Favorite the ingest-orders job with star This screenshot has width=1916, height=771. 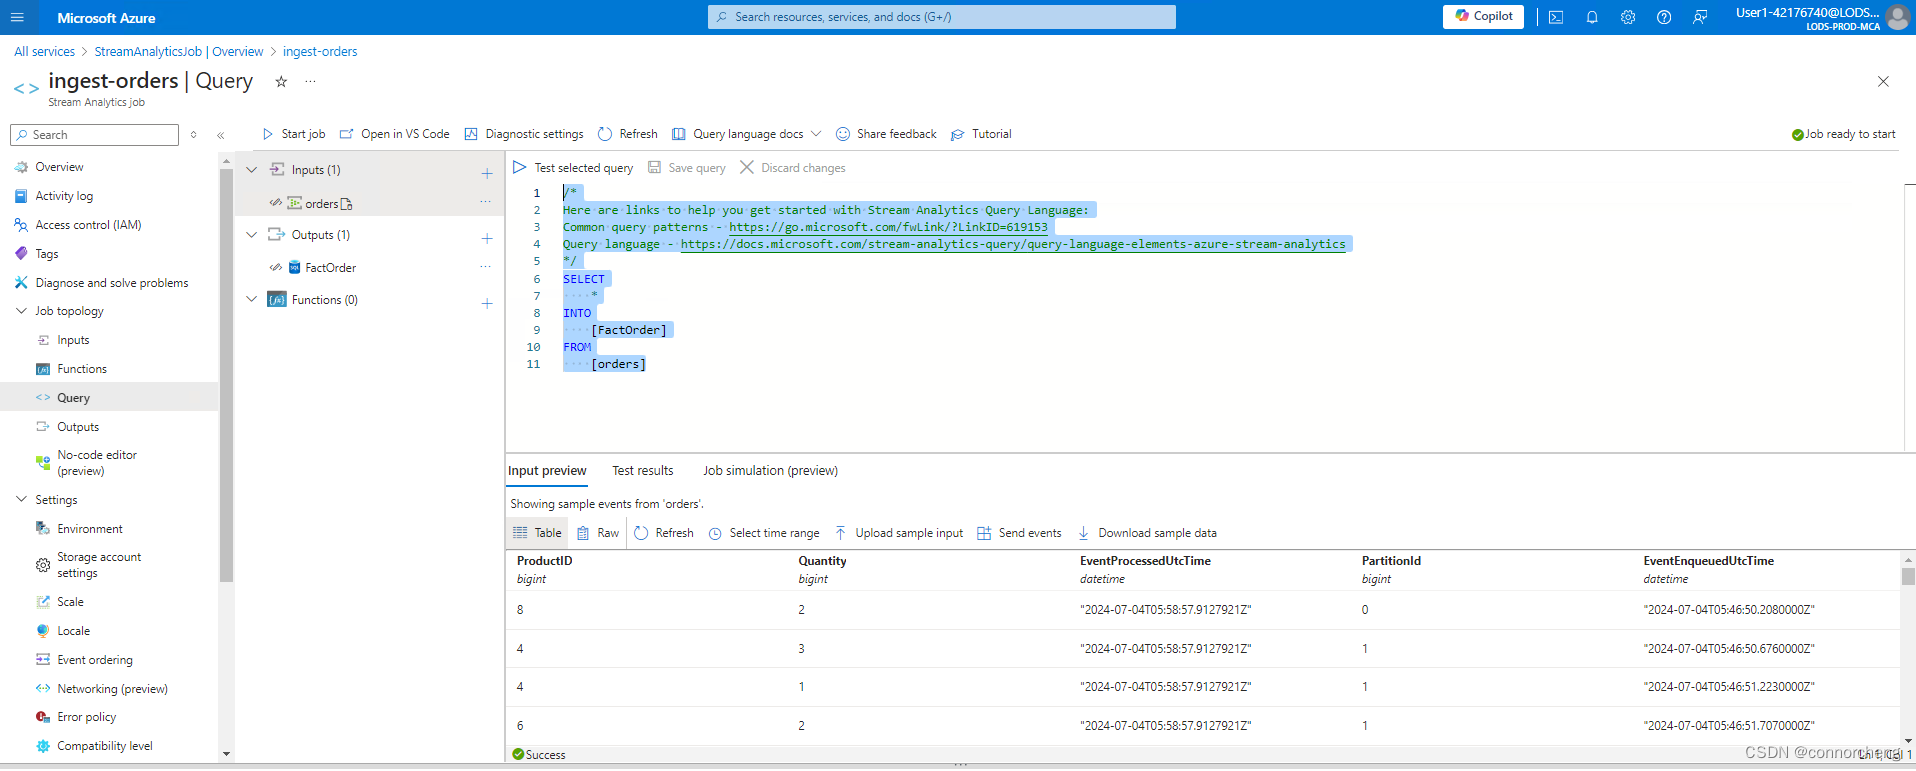pyautogui.click(x=281, y=82)
